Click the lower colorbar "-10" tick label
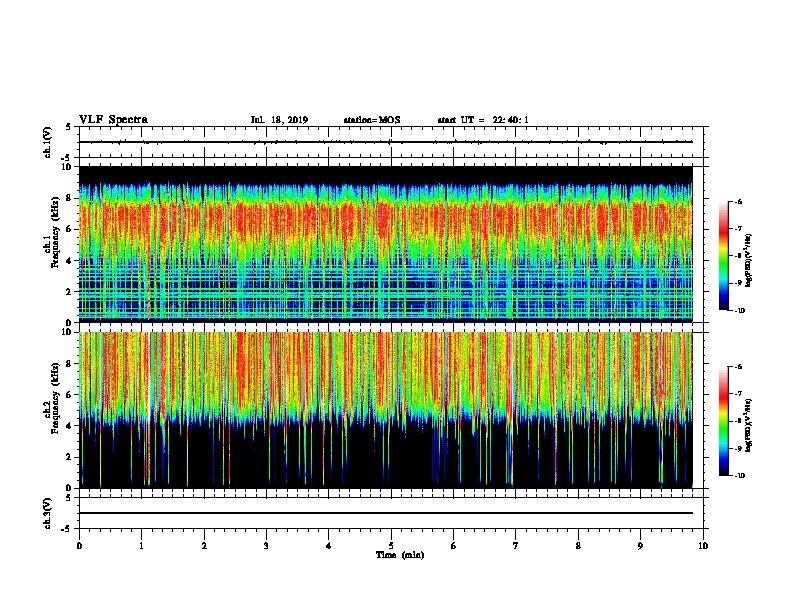 click(739, 476)
